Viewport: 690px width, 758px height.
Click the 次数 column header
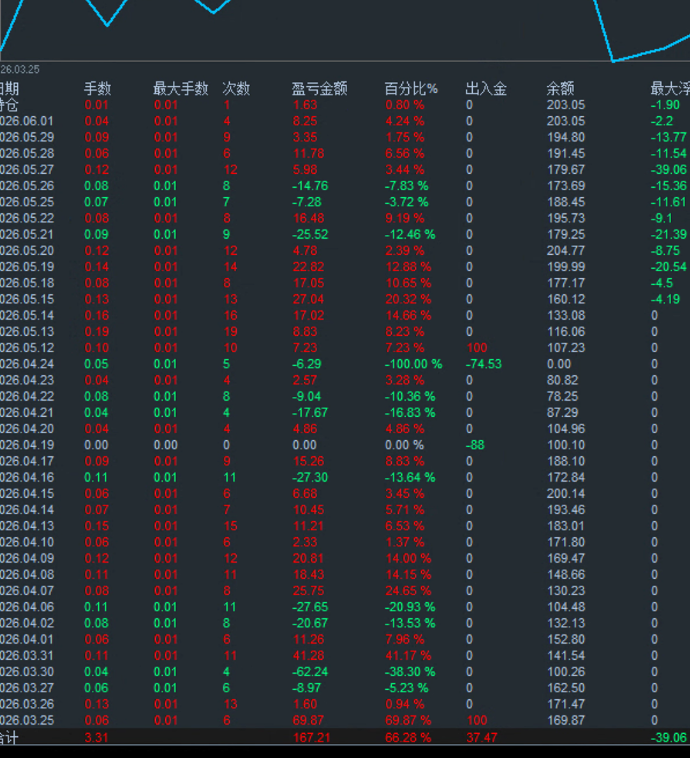(236, 88)
